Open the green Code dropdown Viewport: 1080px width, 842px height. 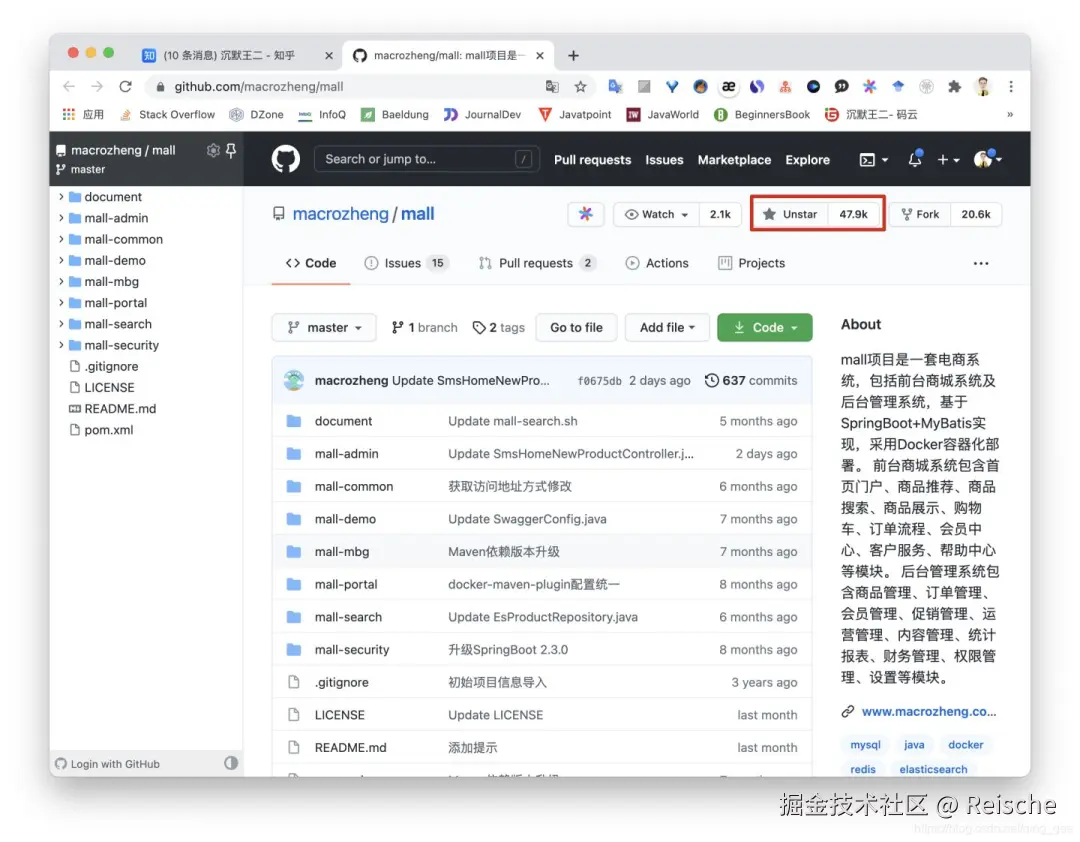(x=765, y=327)
